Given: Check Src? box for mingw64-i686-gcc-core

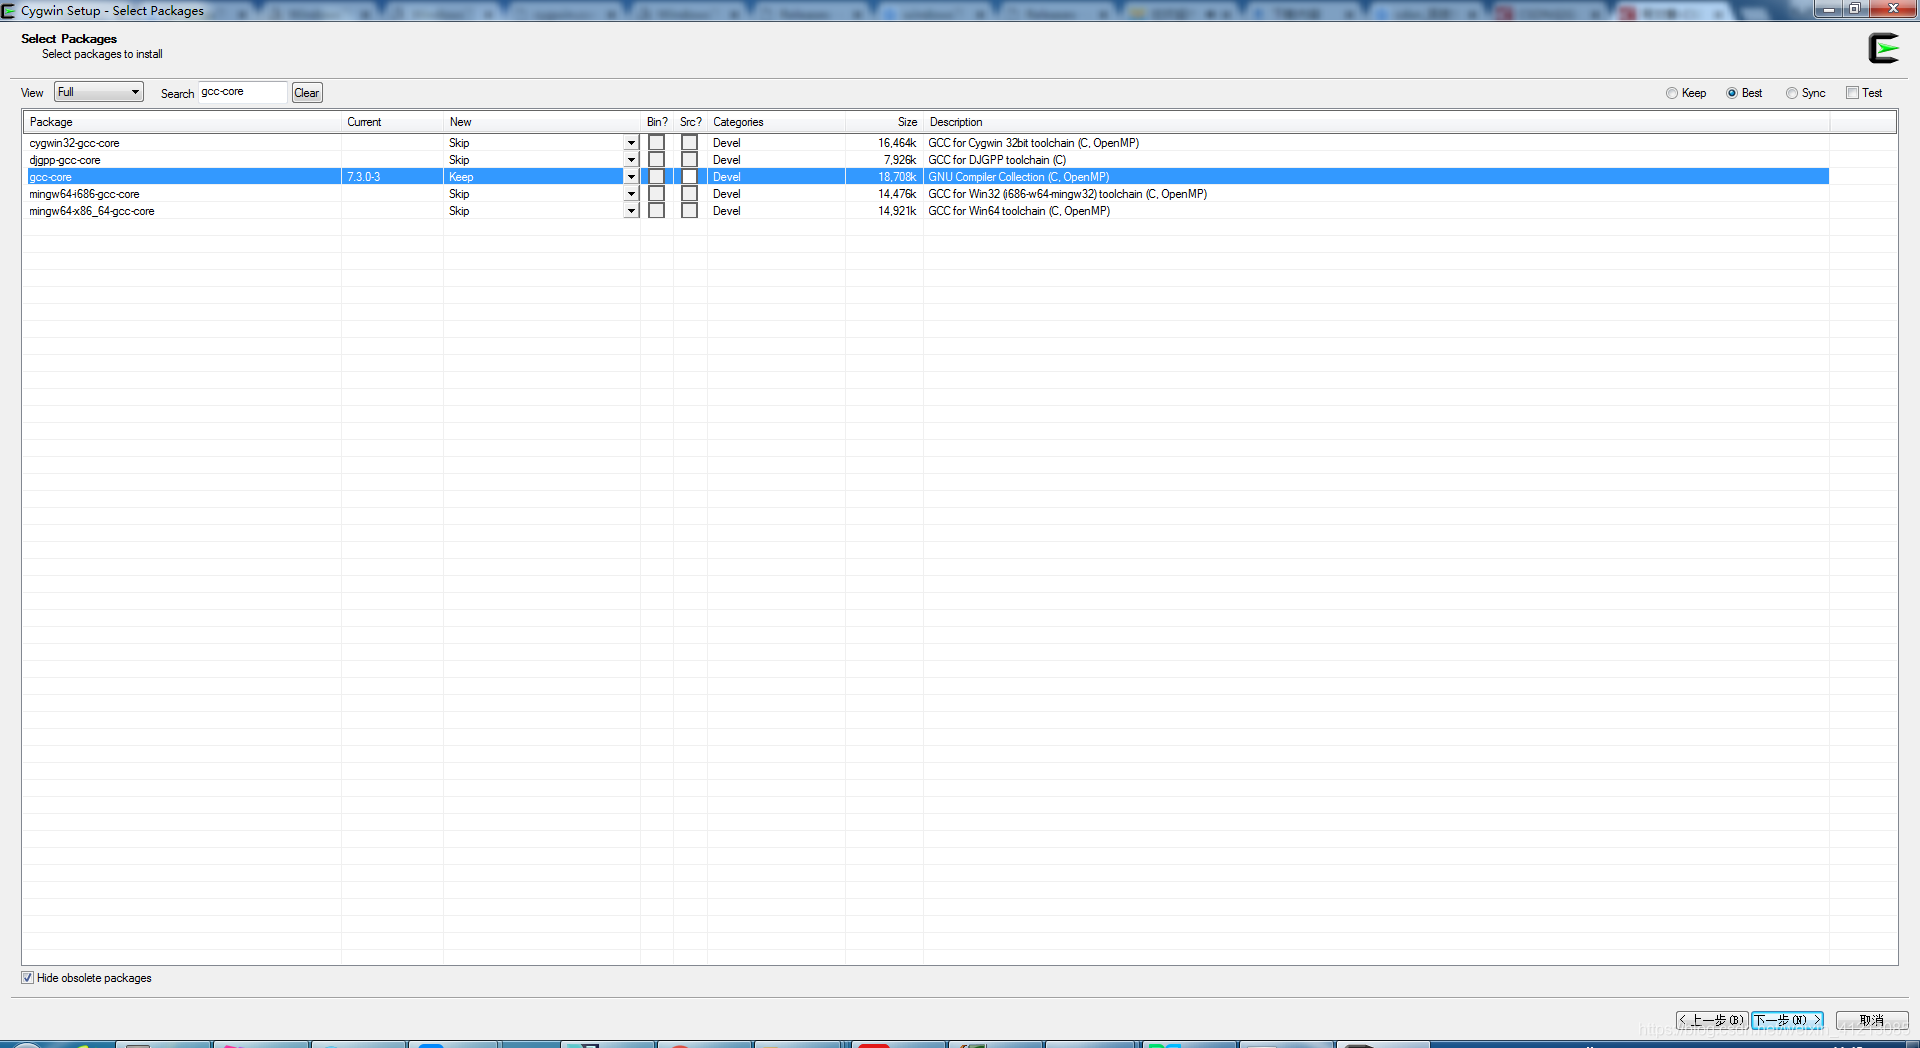Looking at the screenshot, I should 689,194.
